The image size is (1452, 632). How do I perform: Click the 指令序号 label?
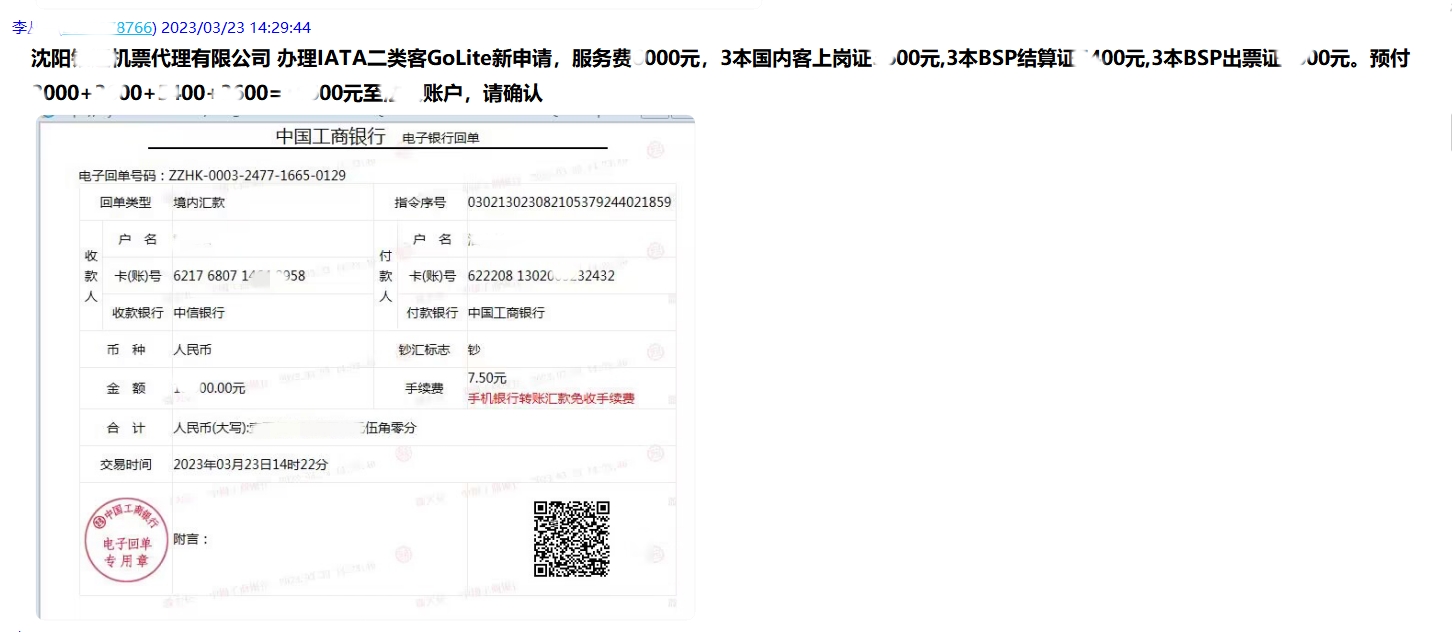(x=420, y=203)
